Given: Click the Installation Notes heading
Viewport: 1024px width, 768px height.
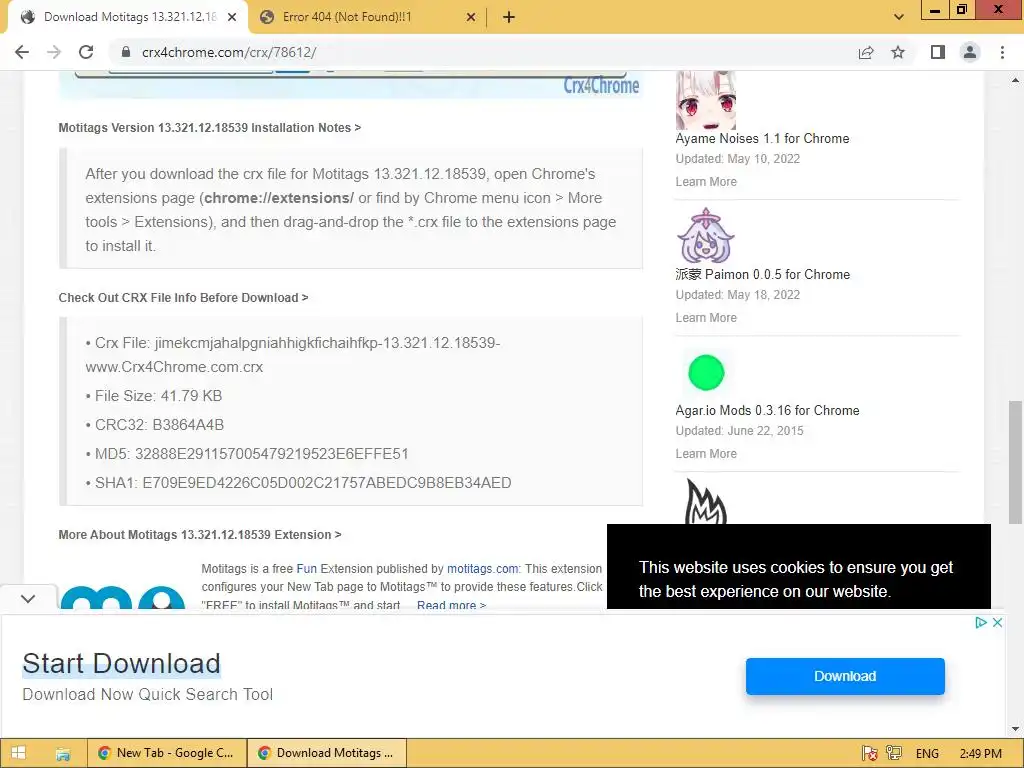Looking at the screenshot, I should pyautogui.click(x=210, y=127).
